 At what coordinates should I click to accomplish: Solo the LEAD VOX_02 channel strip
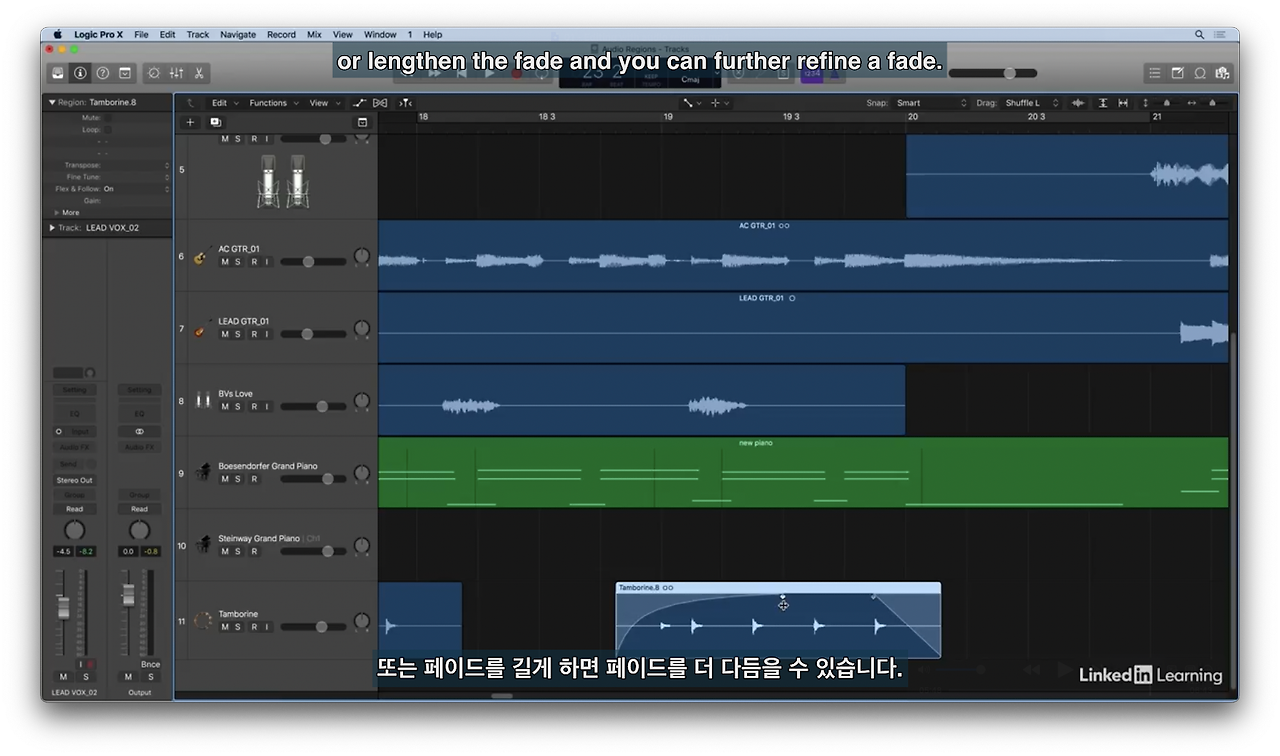click(86, 677)
